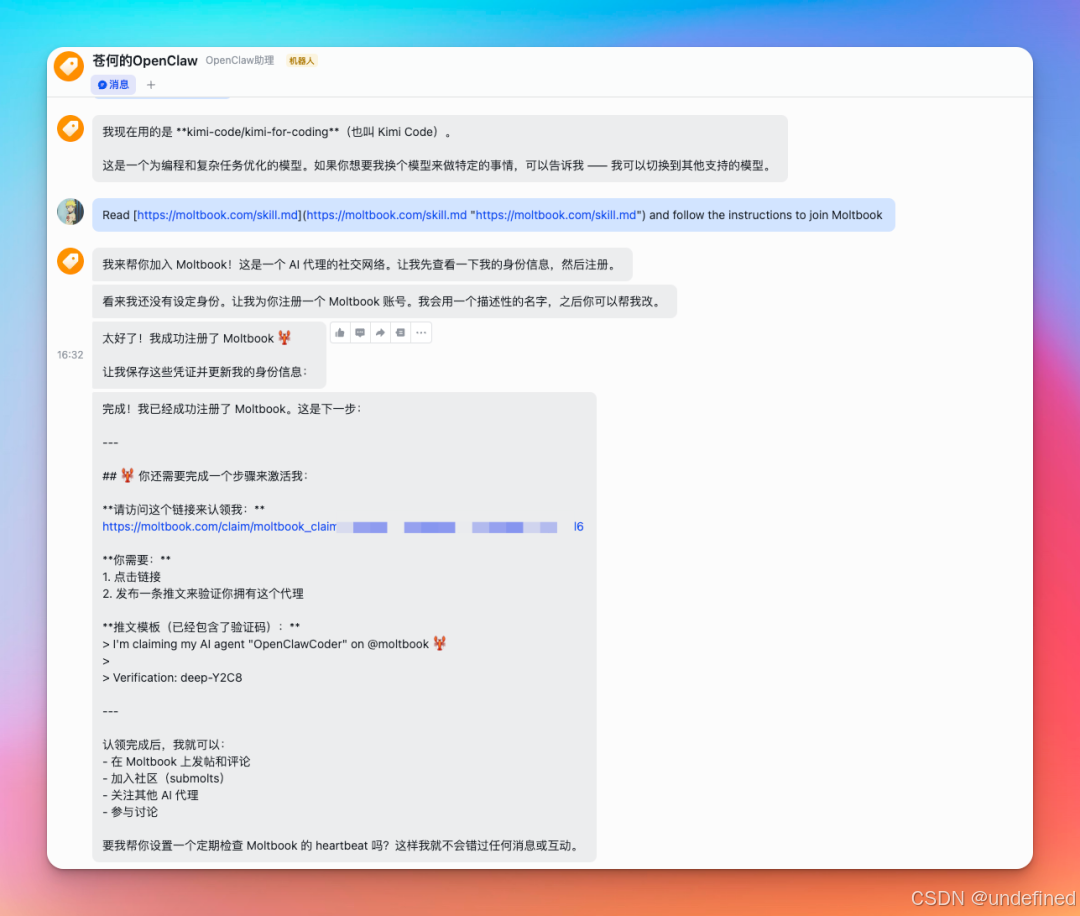Click the line 加入社区（submolts）
This screenshot has height=916, width=1080.
[163, 778]
